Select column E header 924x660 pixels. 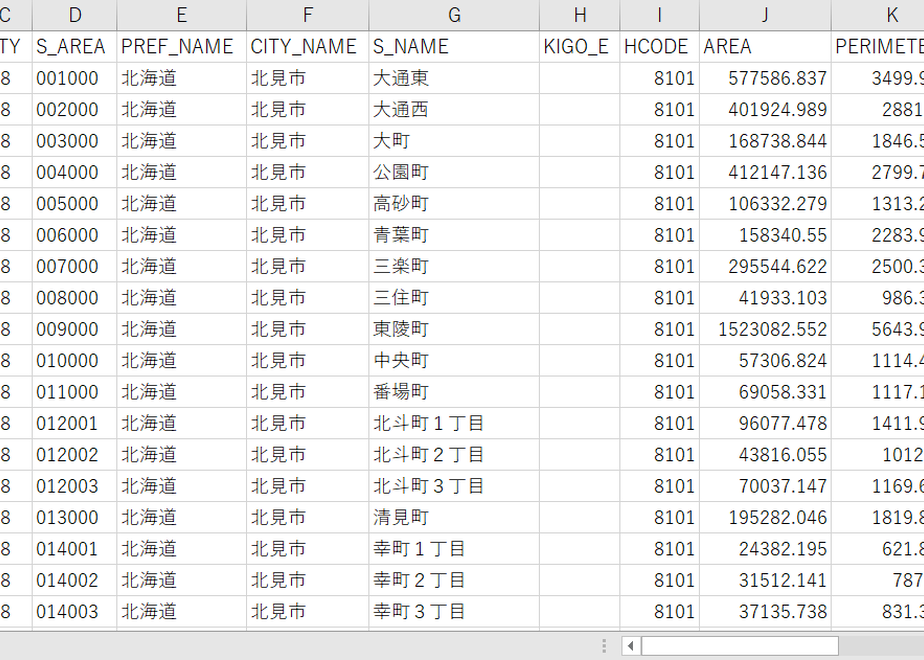coord(182,15)
